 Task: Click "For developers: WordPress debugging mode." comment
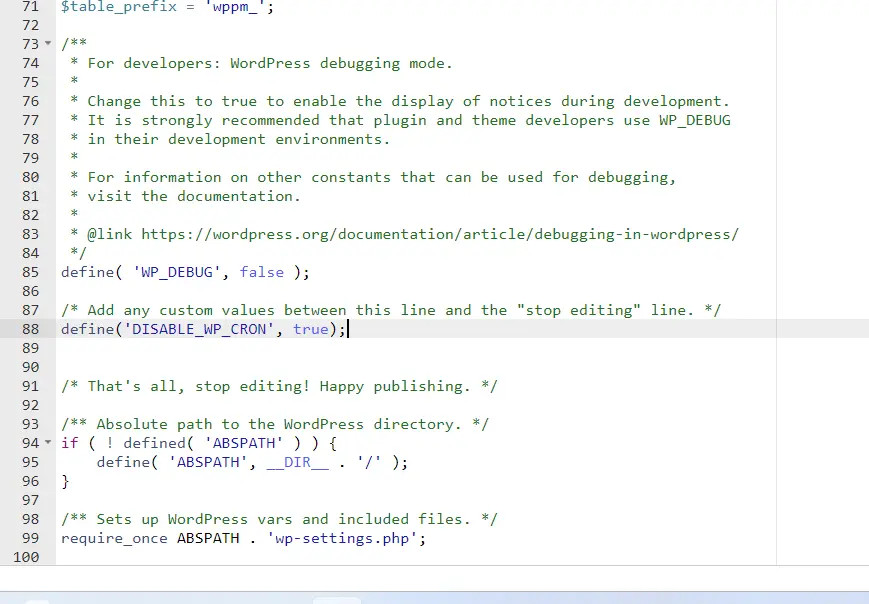(270, 63)
